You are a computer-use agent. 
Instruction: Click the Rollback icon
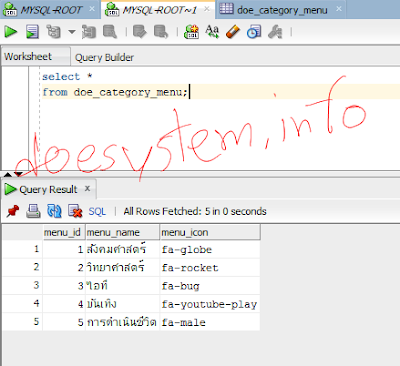[x=161, y=32]
